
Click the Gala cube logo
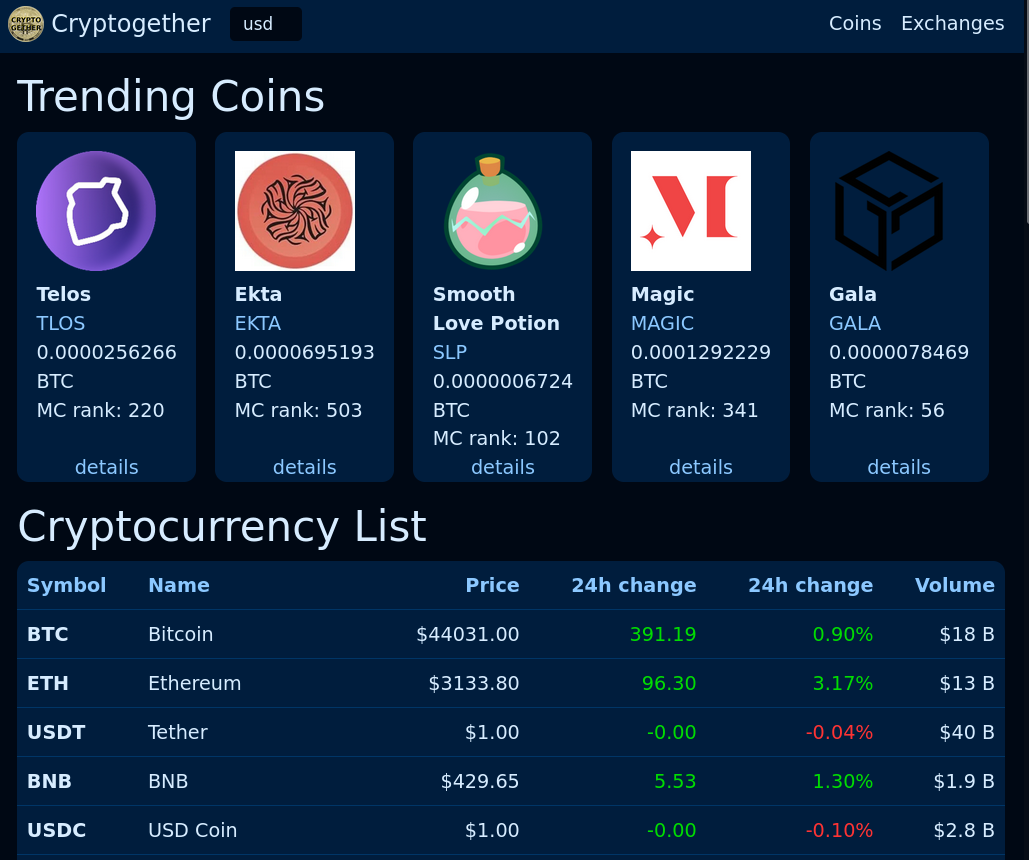click(x=889, y=211)
